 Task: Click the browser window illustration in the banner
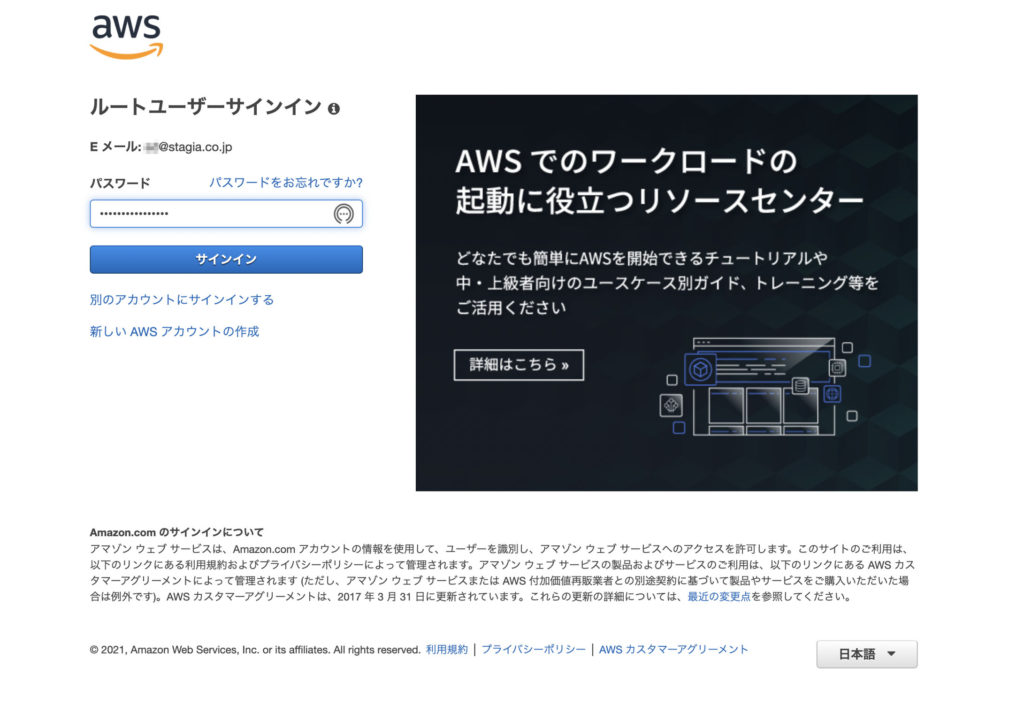tap(763, 386)
